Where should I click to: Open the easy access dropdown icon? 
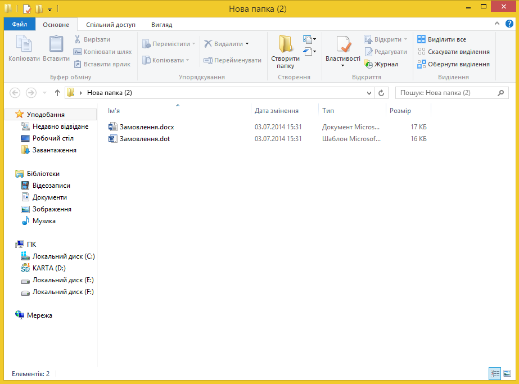click(309, 51)
